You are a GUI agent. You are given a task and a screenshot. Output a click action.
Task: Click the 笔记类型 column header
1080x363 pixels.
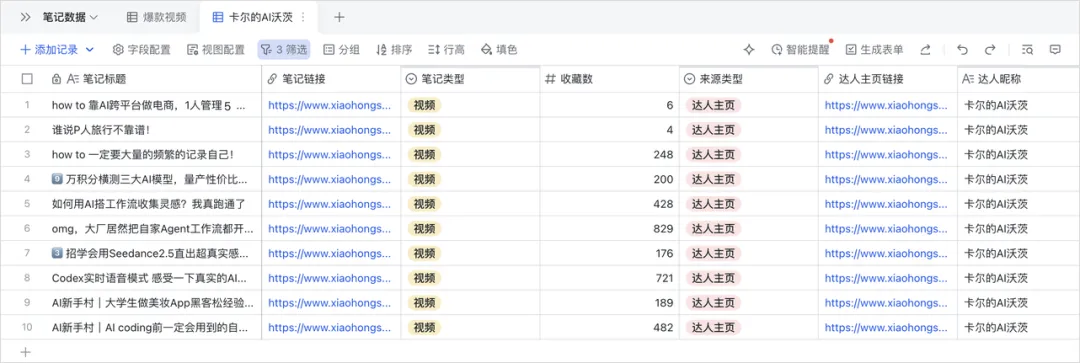point(470,79)
